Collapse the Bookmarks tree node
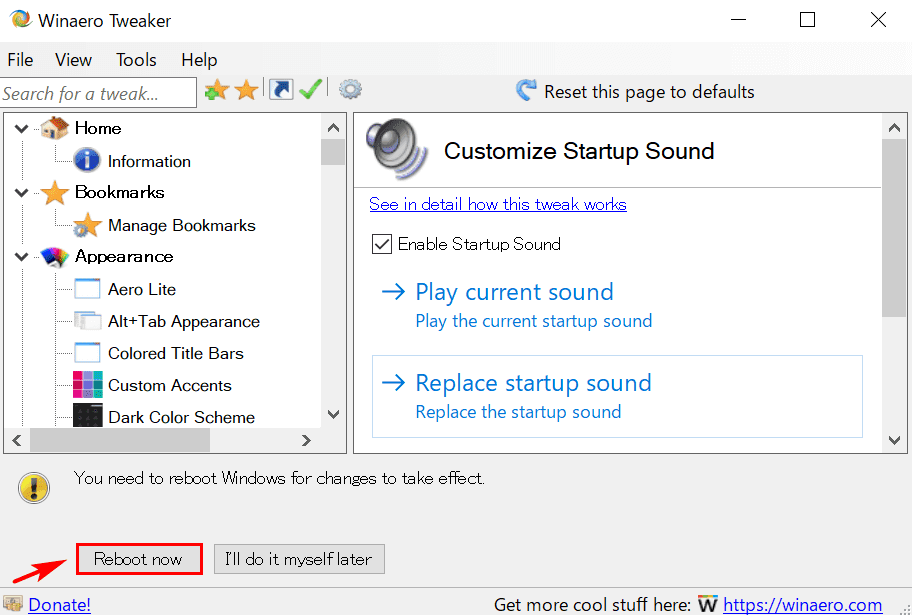This screenshot has height=615, width=912. pyautogui.click(x=22, y=193)
